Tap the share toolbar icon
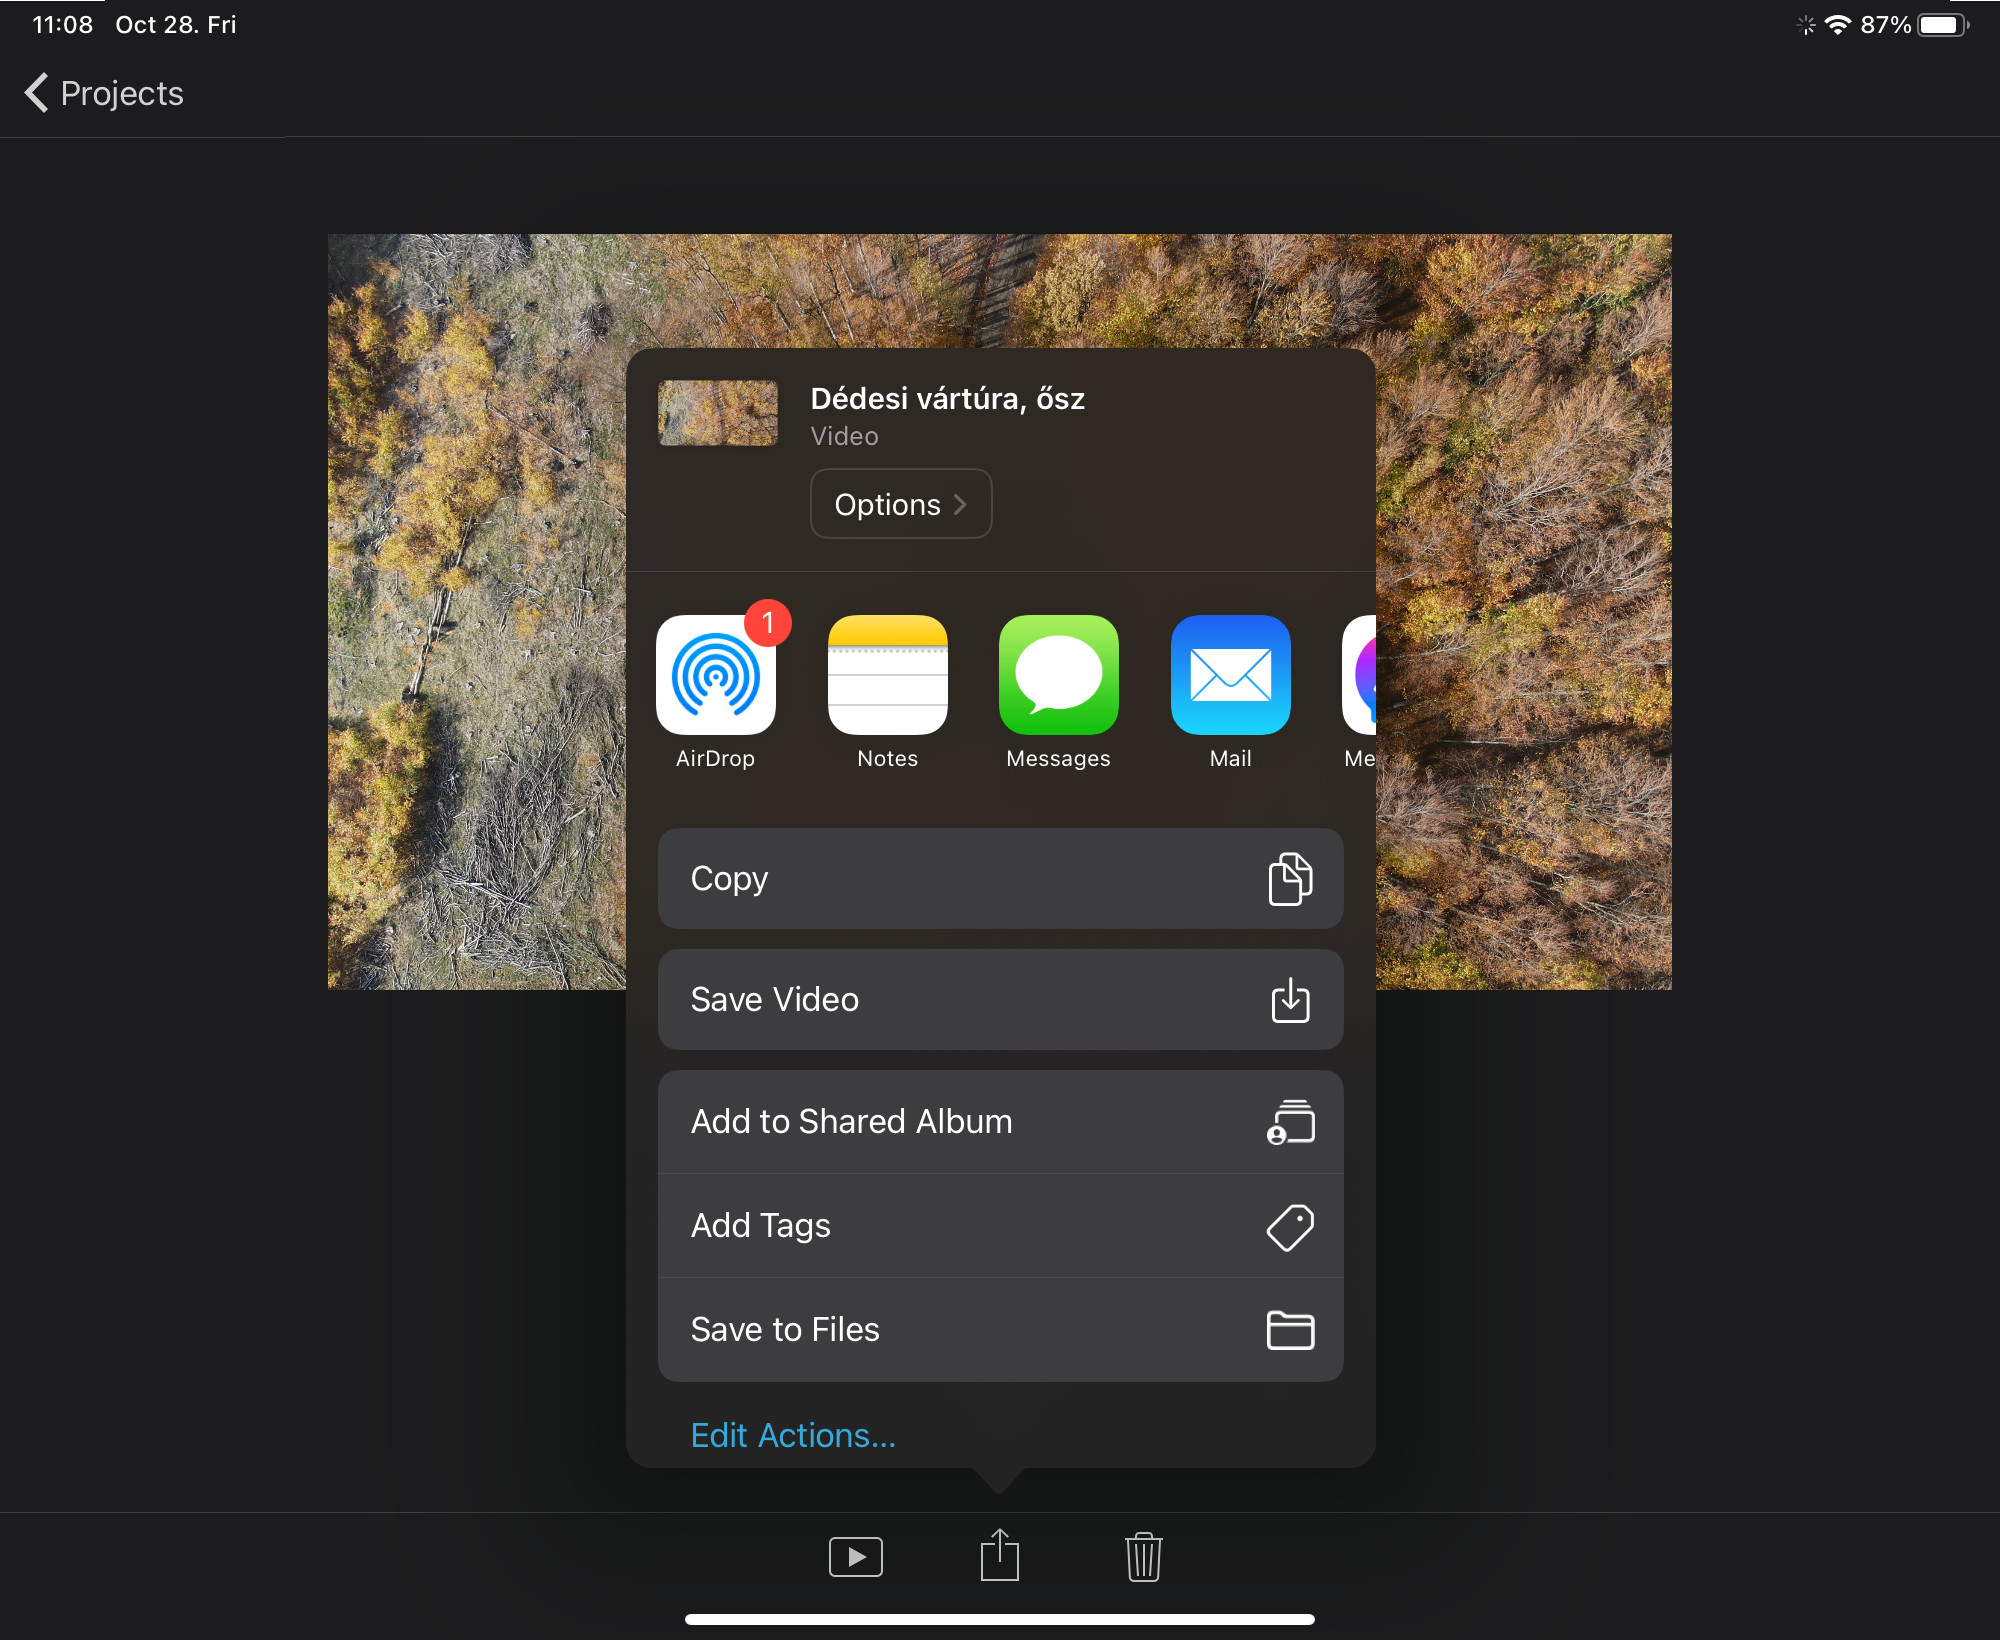The height and width of the screenshot is (1640, 2000). [x=1000, y=1555]
